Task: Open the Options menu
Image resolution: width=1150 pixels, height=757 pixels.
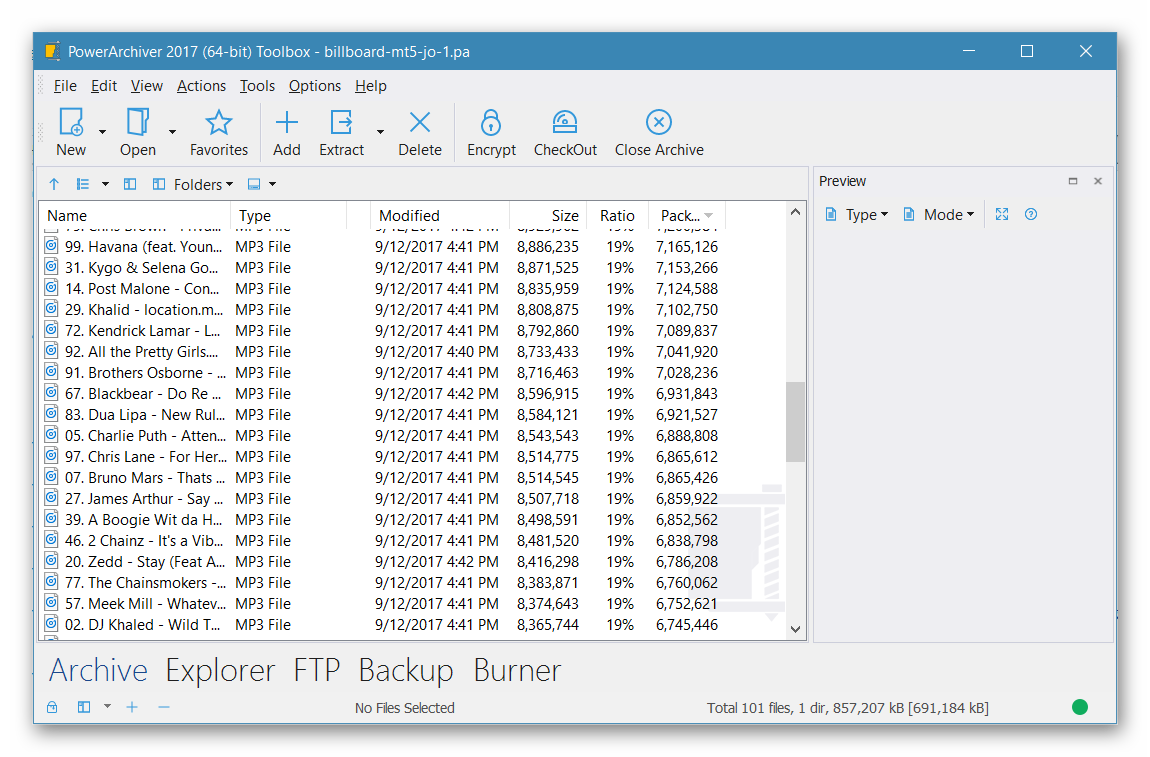Action: point(315,86)
